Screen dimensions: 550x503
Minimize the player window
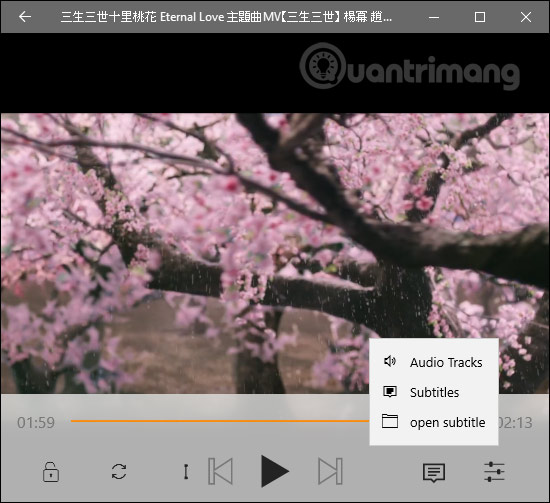(434, 17)
